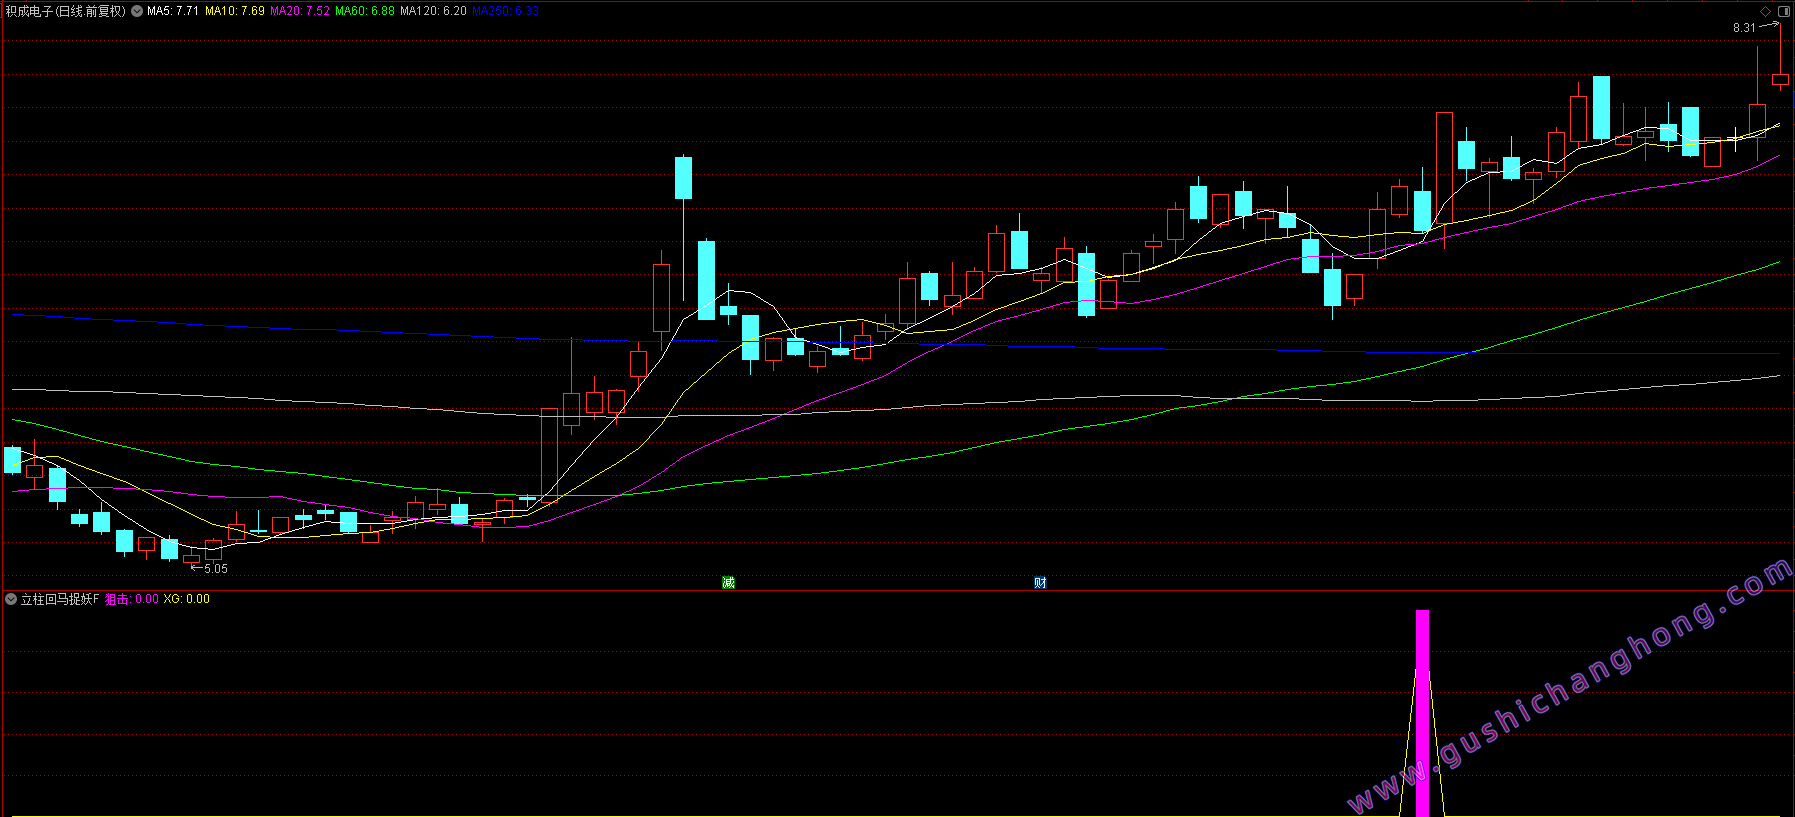The height and width of the screenshot is (817, 1795).
Task: Select the last red candlestick near 8.31
Action: click(1780, 79)
